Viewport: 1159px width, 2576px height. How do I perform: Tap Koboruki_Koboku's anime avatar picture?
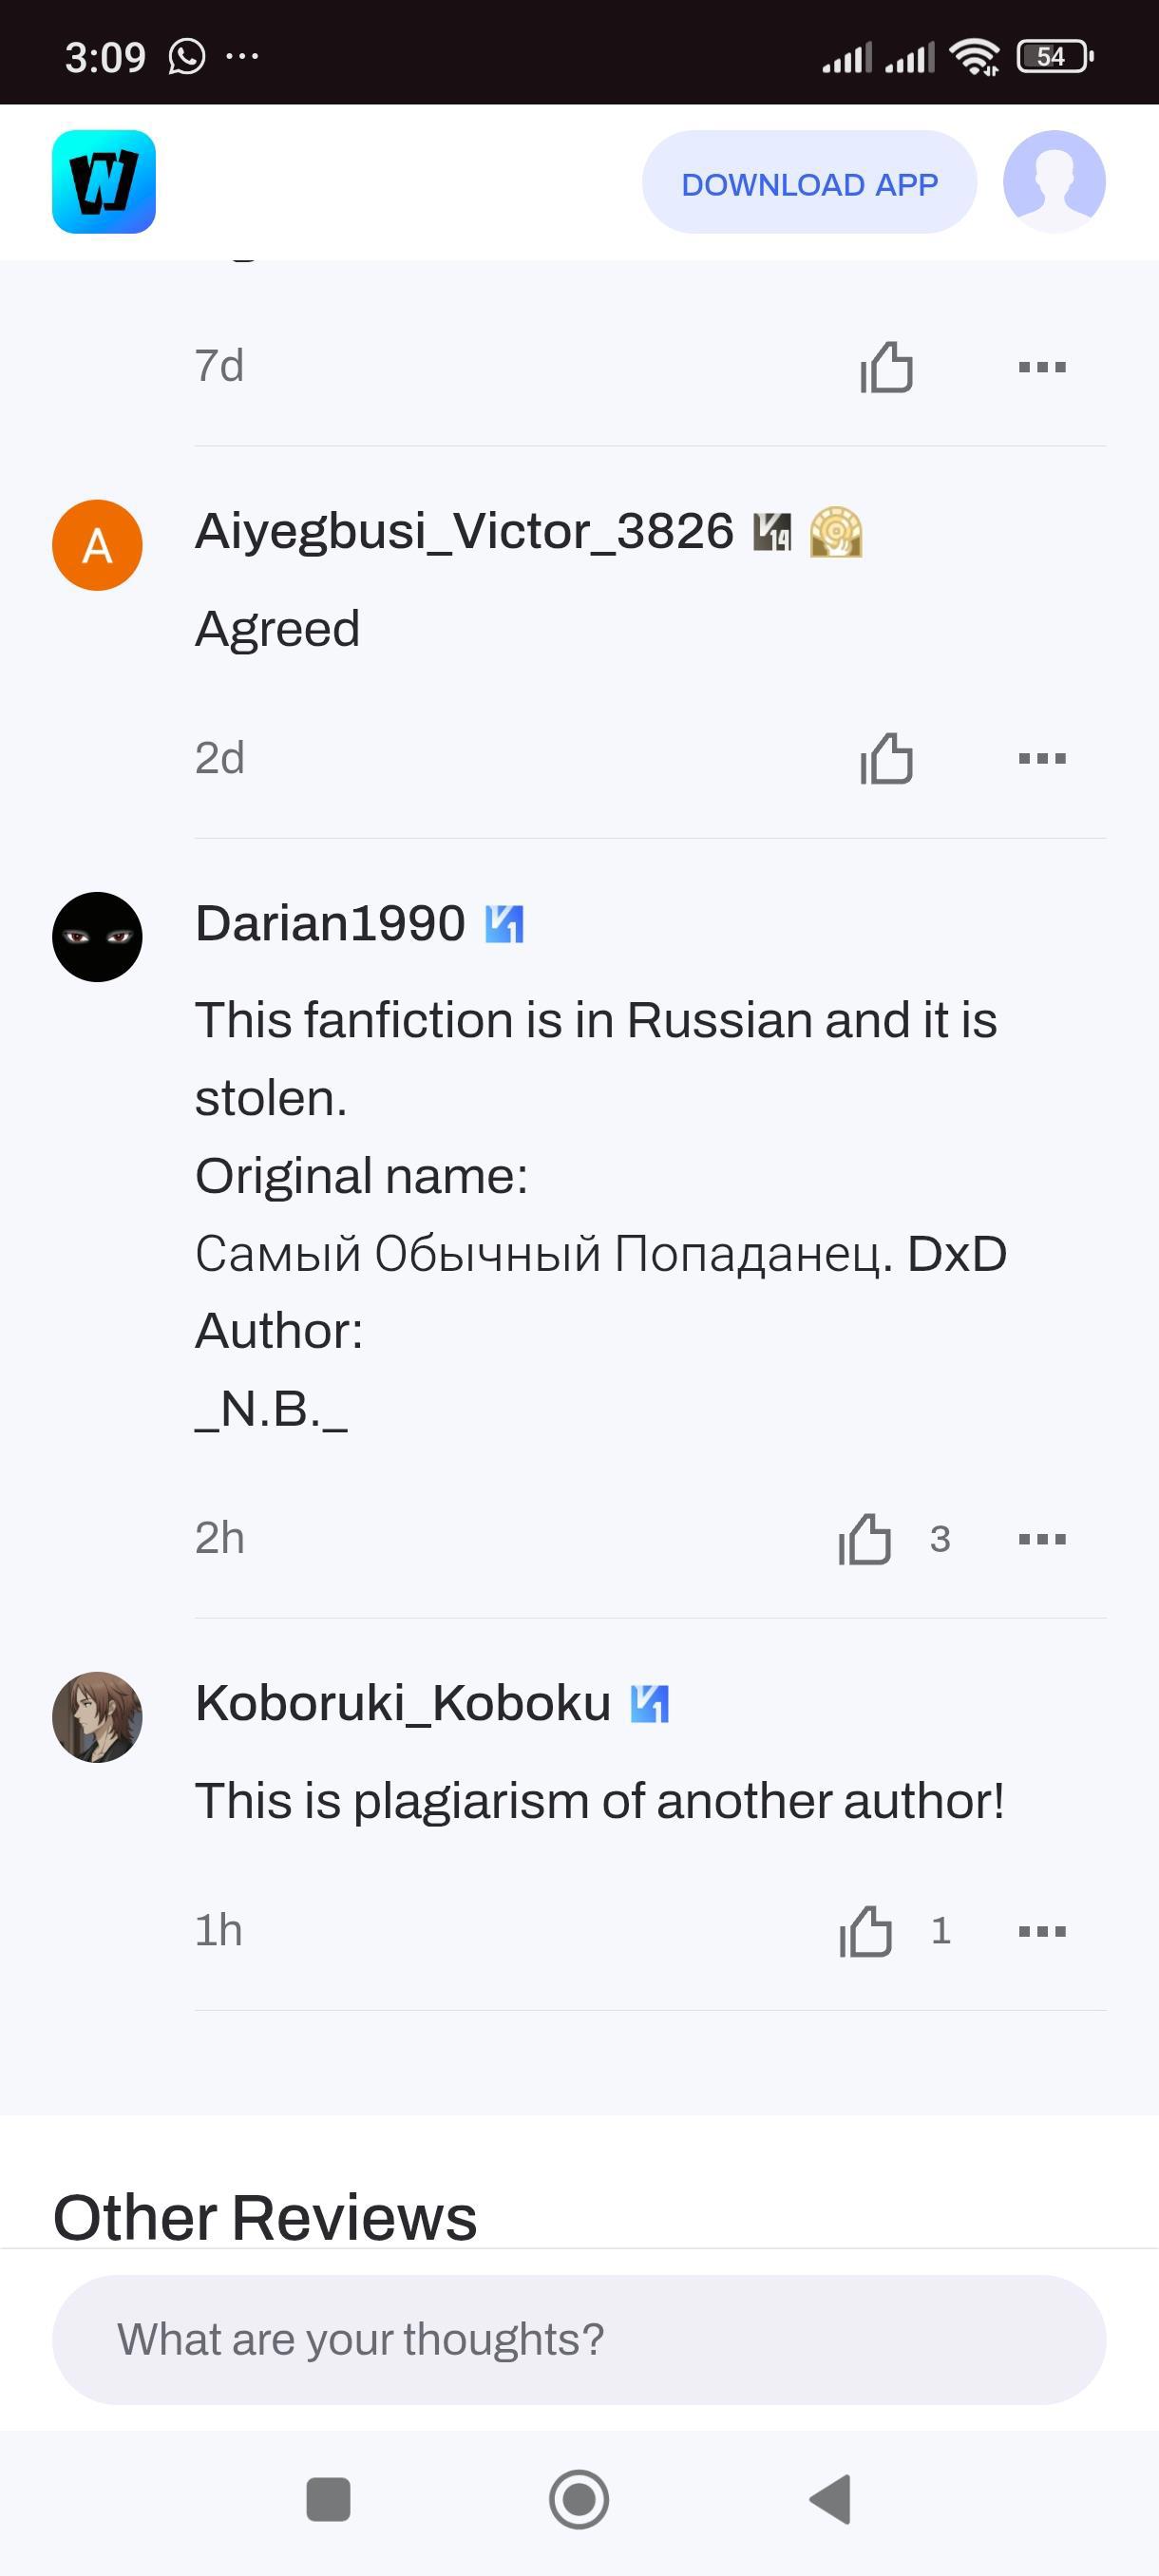[97, 1717]
